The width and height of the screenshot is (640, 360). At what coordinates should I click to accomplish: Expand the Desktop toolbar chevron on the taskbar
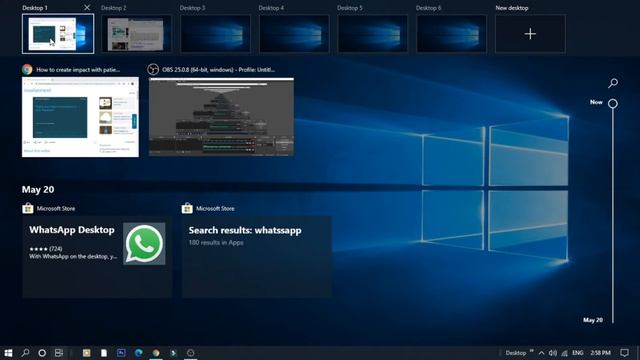point(531,351)
